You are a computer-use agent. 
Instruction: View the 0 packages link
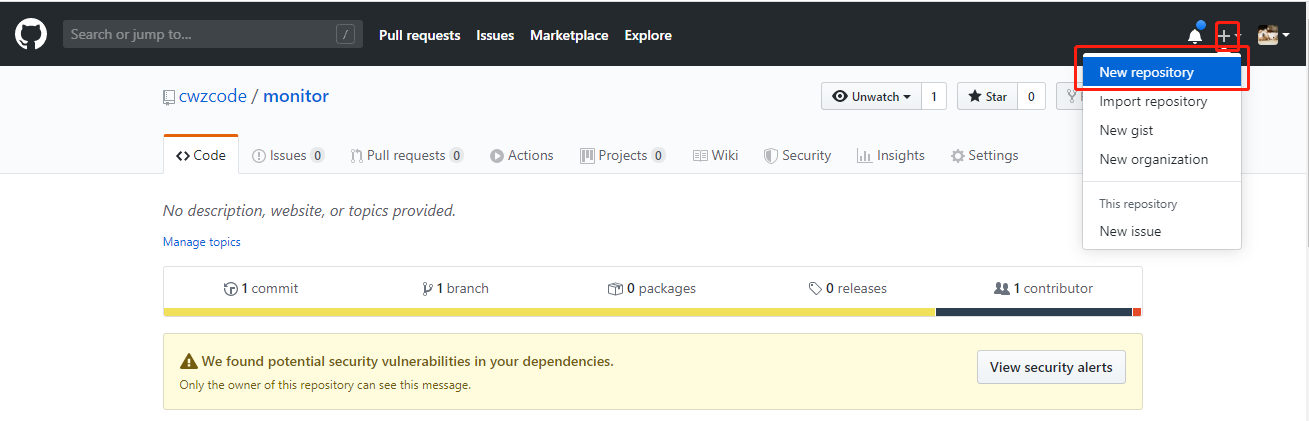click(652, 288)
